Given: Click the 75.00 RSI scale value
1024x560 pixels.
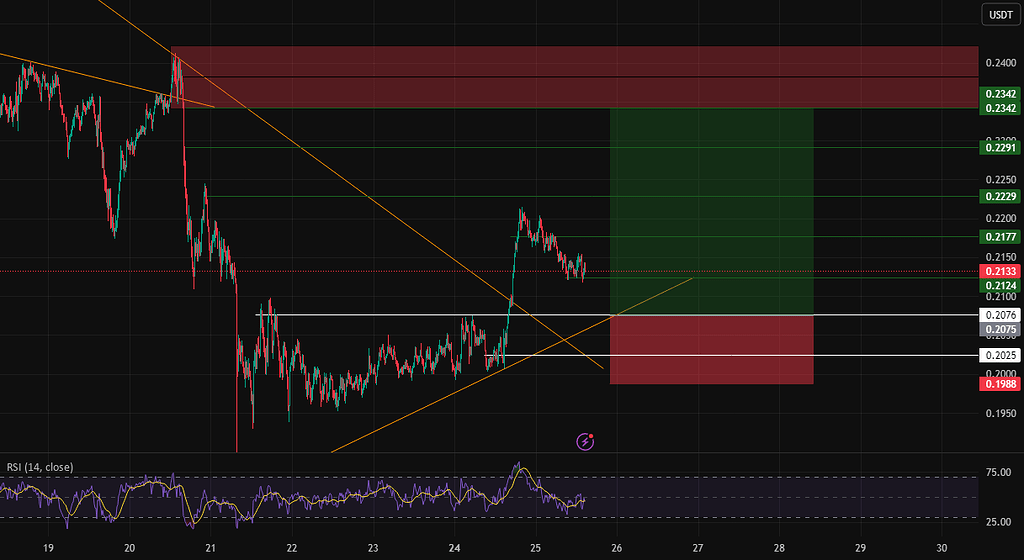Looking at the screenshot, I should (x=998, y=472).
